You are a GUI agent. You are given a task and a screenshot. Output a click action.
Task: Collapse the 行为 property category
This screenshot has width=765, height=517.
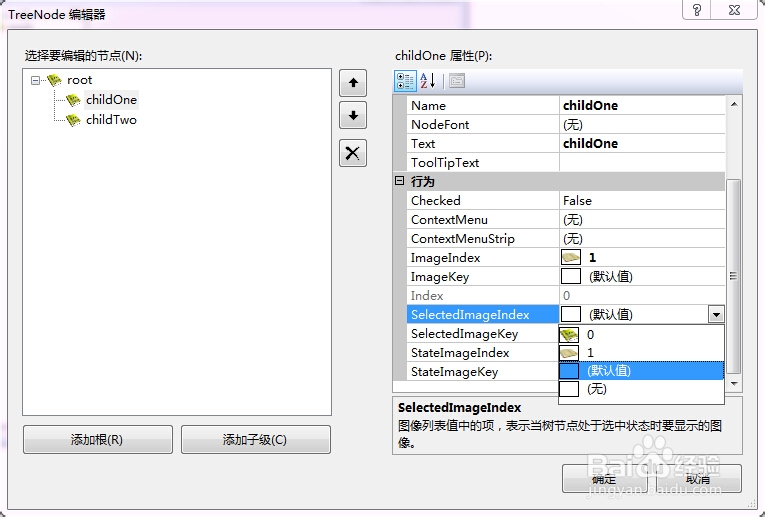click(x=400, y=181)
